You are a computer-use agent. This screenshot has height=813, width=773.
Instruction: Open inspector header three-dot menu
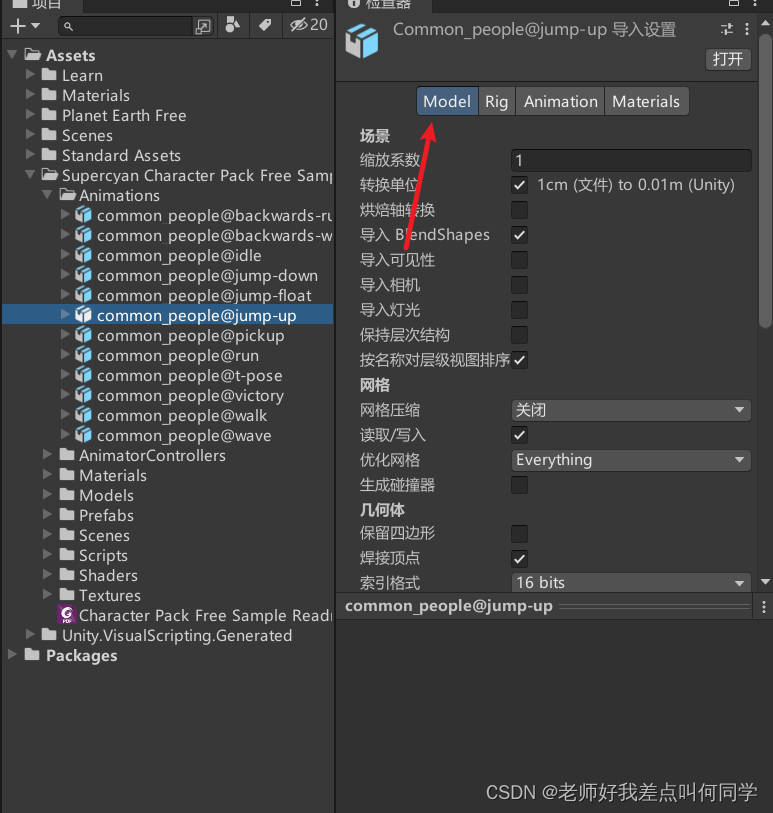[x=747, y=29]
